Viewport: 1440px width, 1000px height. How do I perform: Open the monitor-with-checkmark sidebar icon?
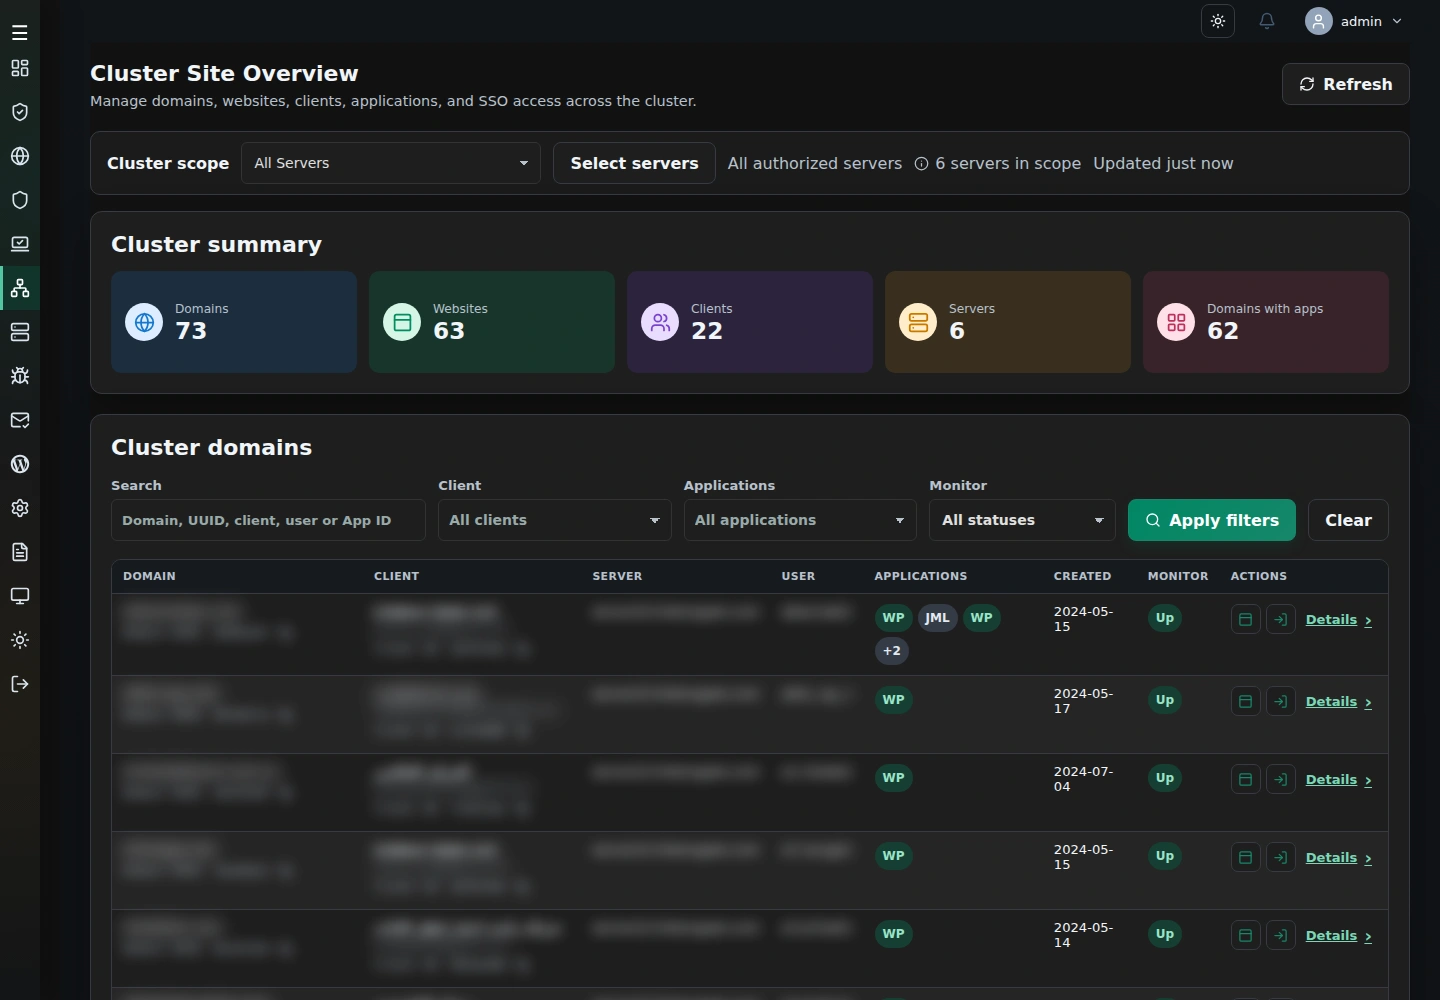(x=20, y=244)
